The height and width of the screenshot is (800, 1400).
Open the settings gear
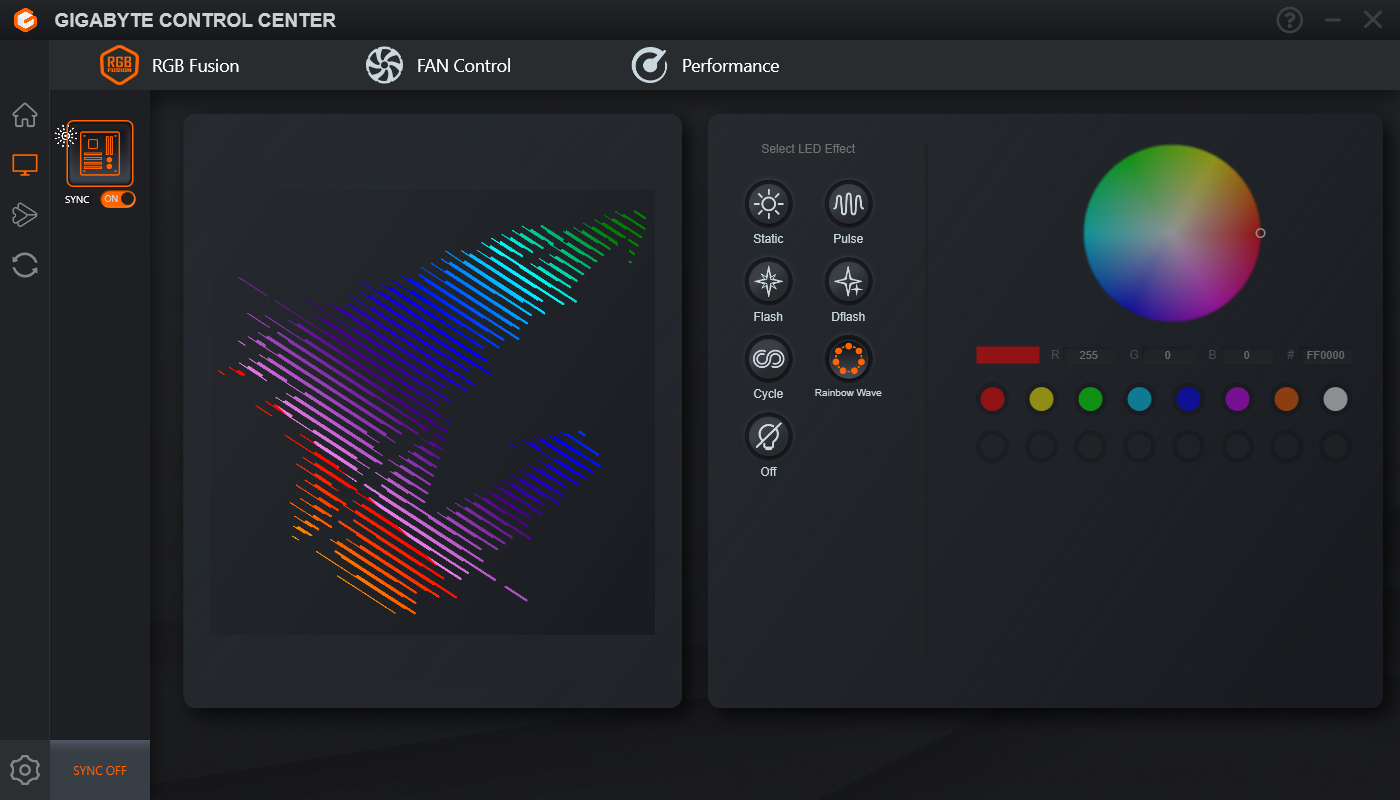click(25, 770)
